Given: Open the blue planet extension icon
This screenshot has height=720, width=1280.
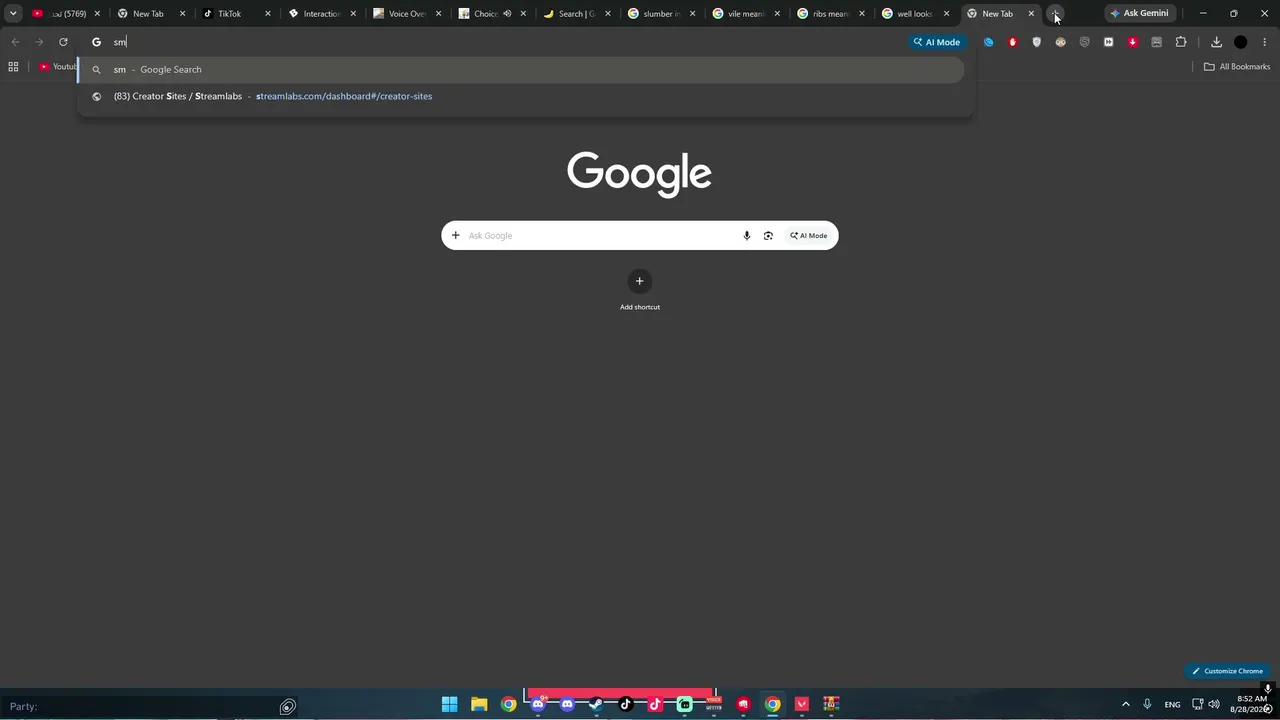Looking at the screenshot, I should [x=988, y=42].
